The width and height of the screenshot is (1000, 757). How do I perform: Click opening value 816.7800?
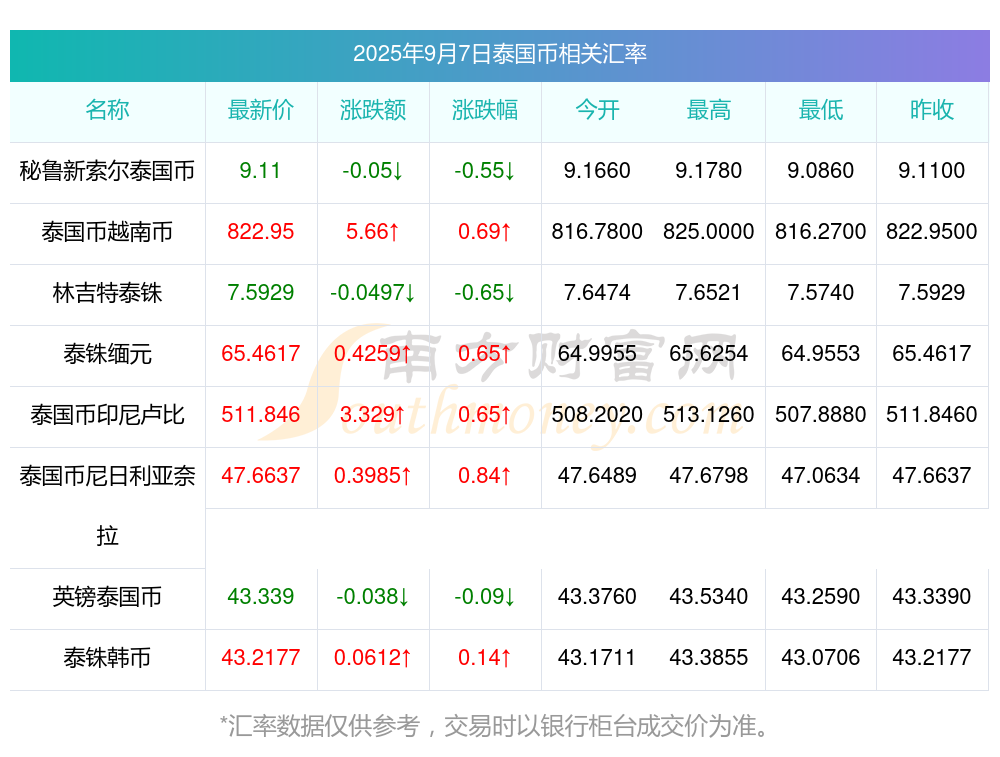point(597,232)
